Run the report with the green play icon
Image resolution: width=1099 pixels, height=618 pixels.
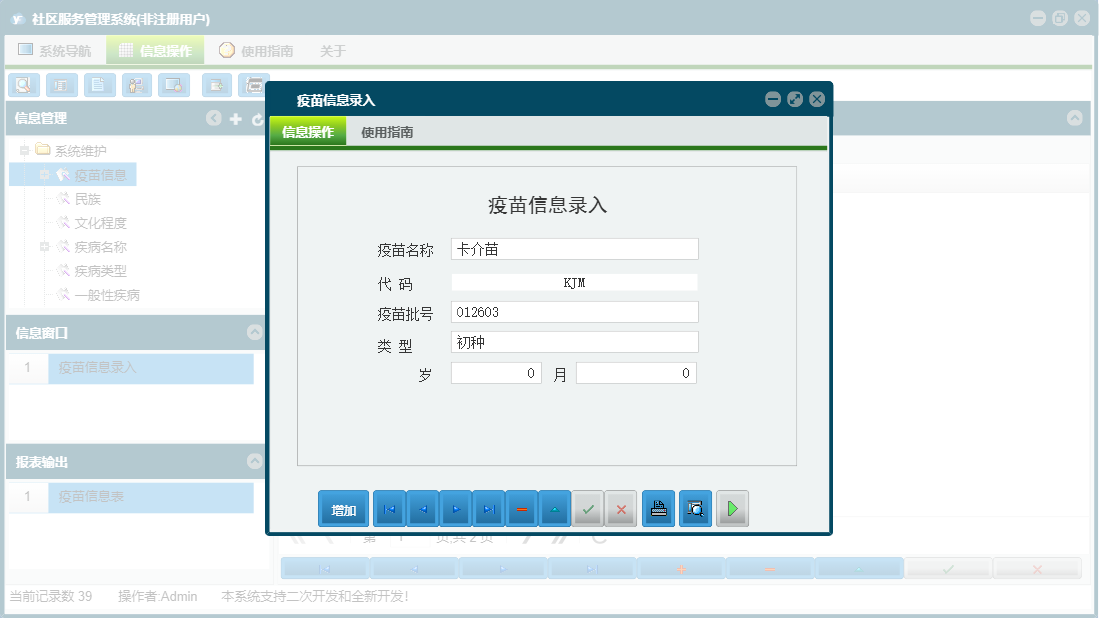(732, 508)
